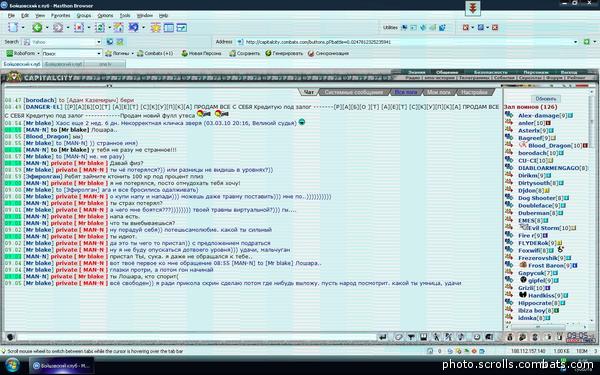Open the Tools menu
Viewport: 600px width, 375px height.
[125, 15]
